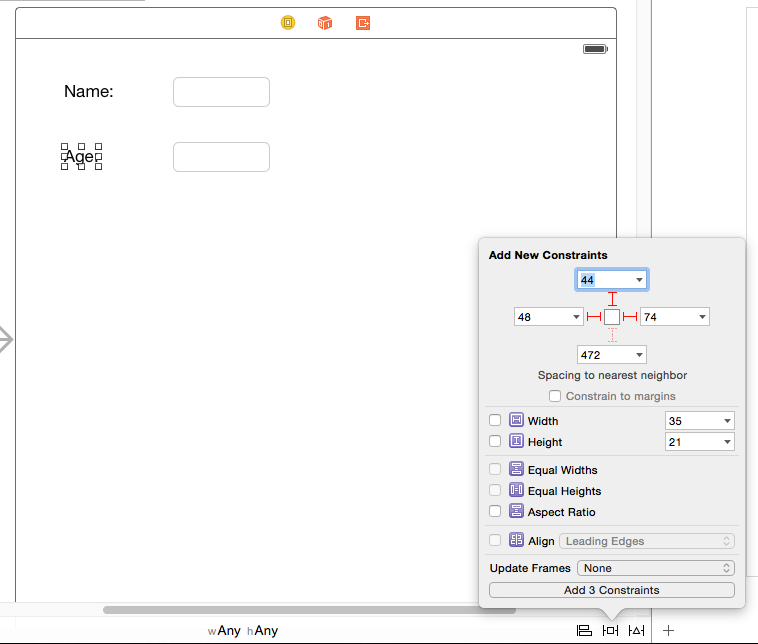Toggle the dashed bottom constraint strut

[612, 335]
